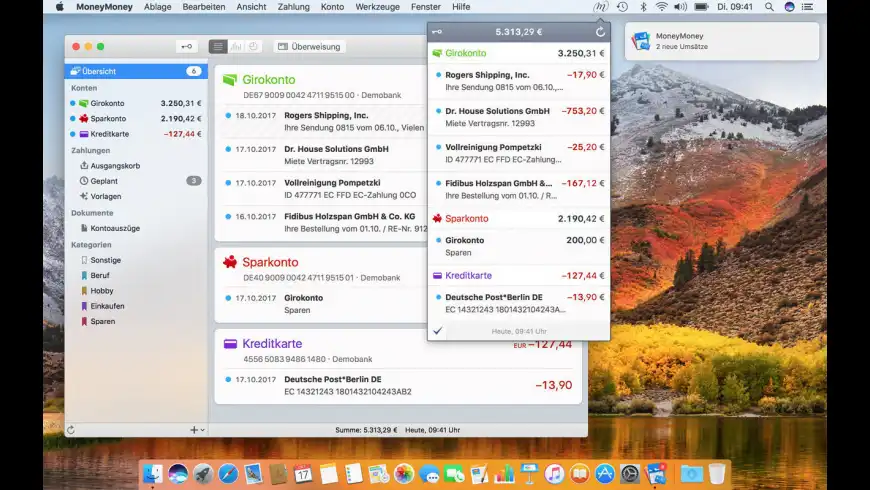The image size is (870, 490).
Task: Select the Kreditkarte account in the sidebar
Action: pyautogui.click(x=136, y=134)
